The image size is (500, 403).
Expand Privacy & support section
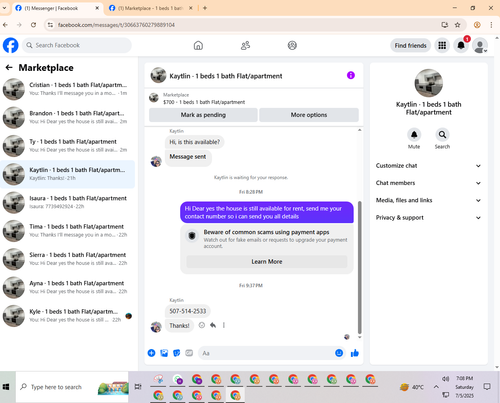click(x=428, y=218)
